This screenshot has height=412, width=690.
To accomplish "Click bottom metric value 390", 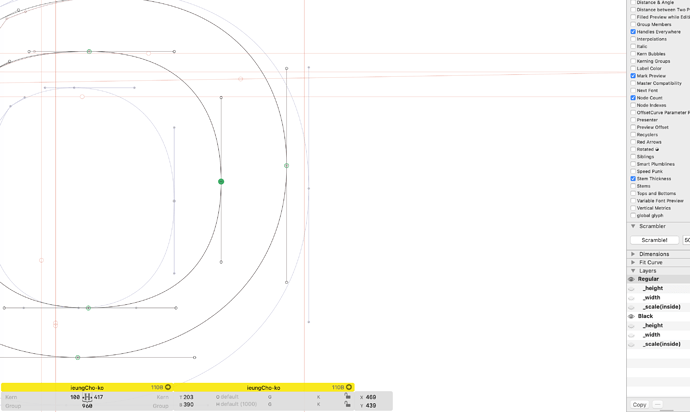I will [x=188, y=405].
